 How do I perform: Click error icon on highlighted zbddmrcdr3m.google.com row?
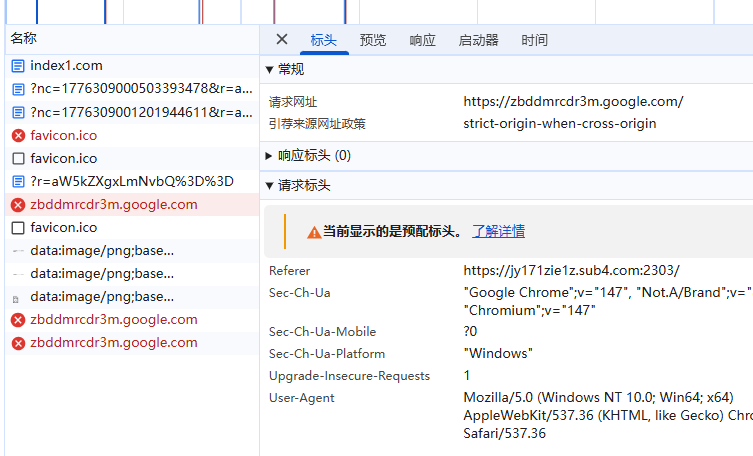coord(18,204)
